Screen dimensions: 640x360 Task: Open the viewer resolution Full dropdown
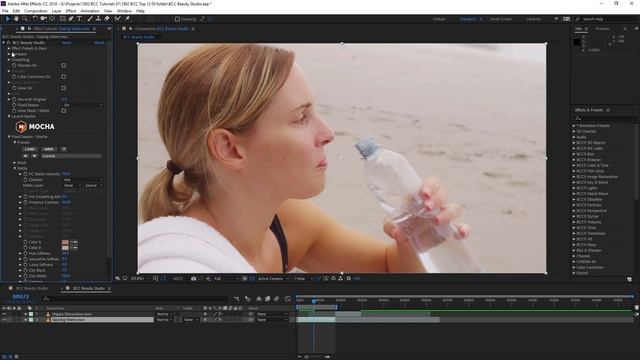click(227, 279)
